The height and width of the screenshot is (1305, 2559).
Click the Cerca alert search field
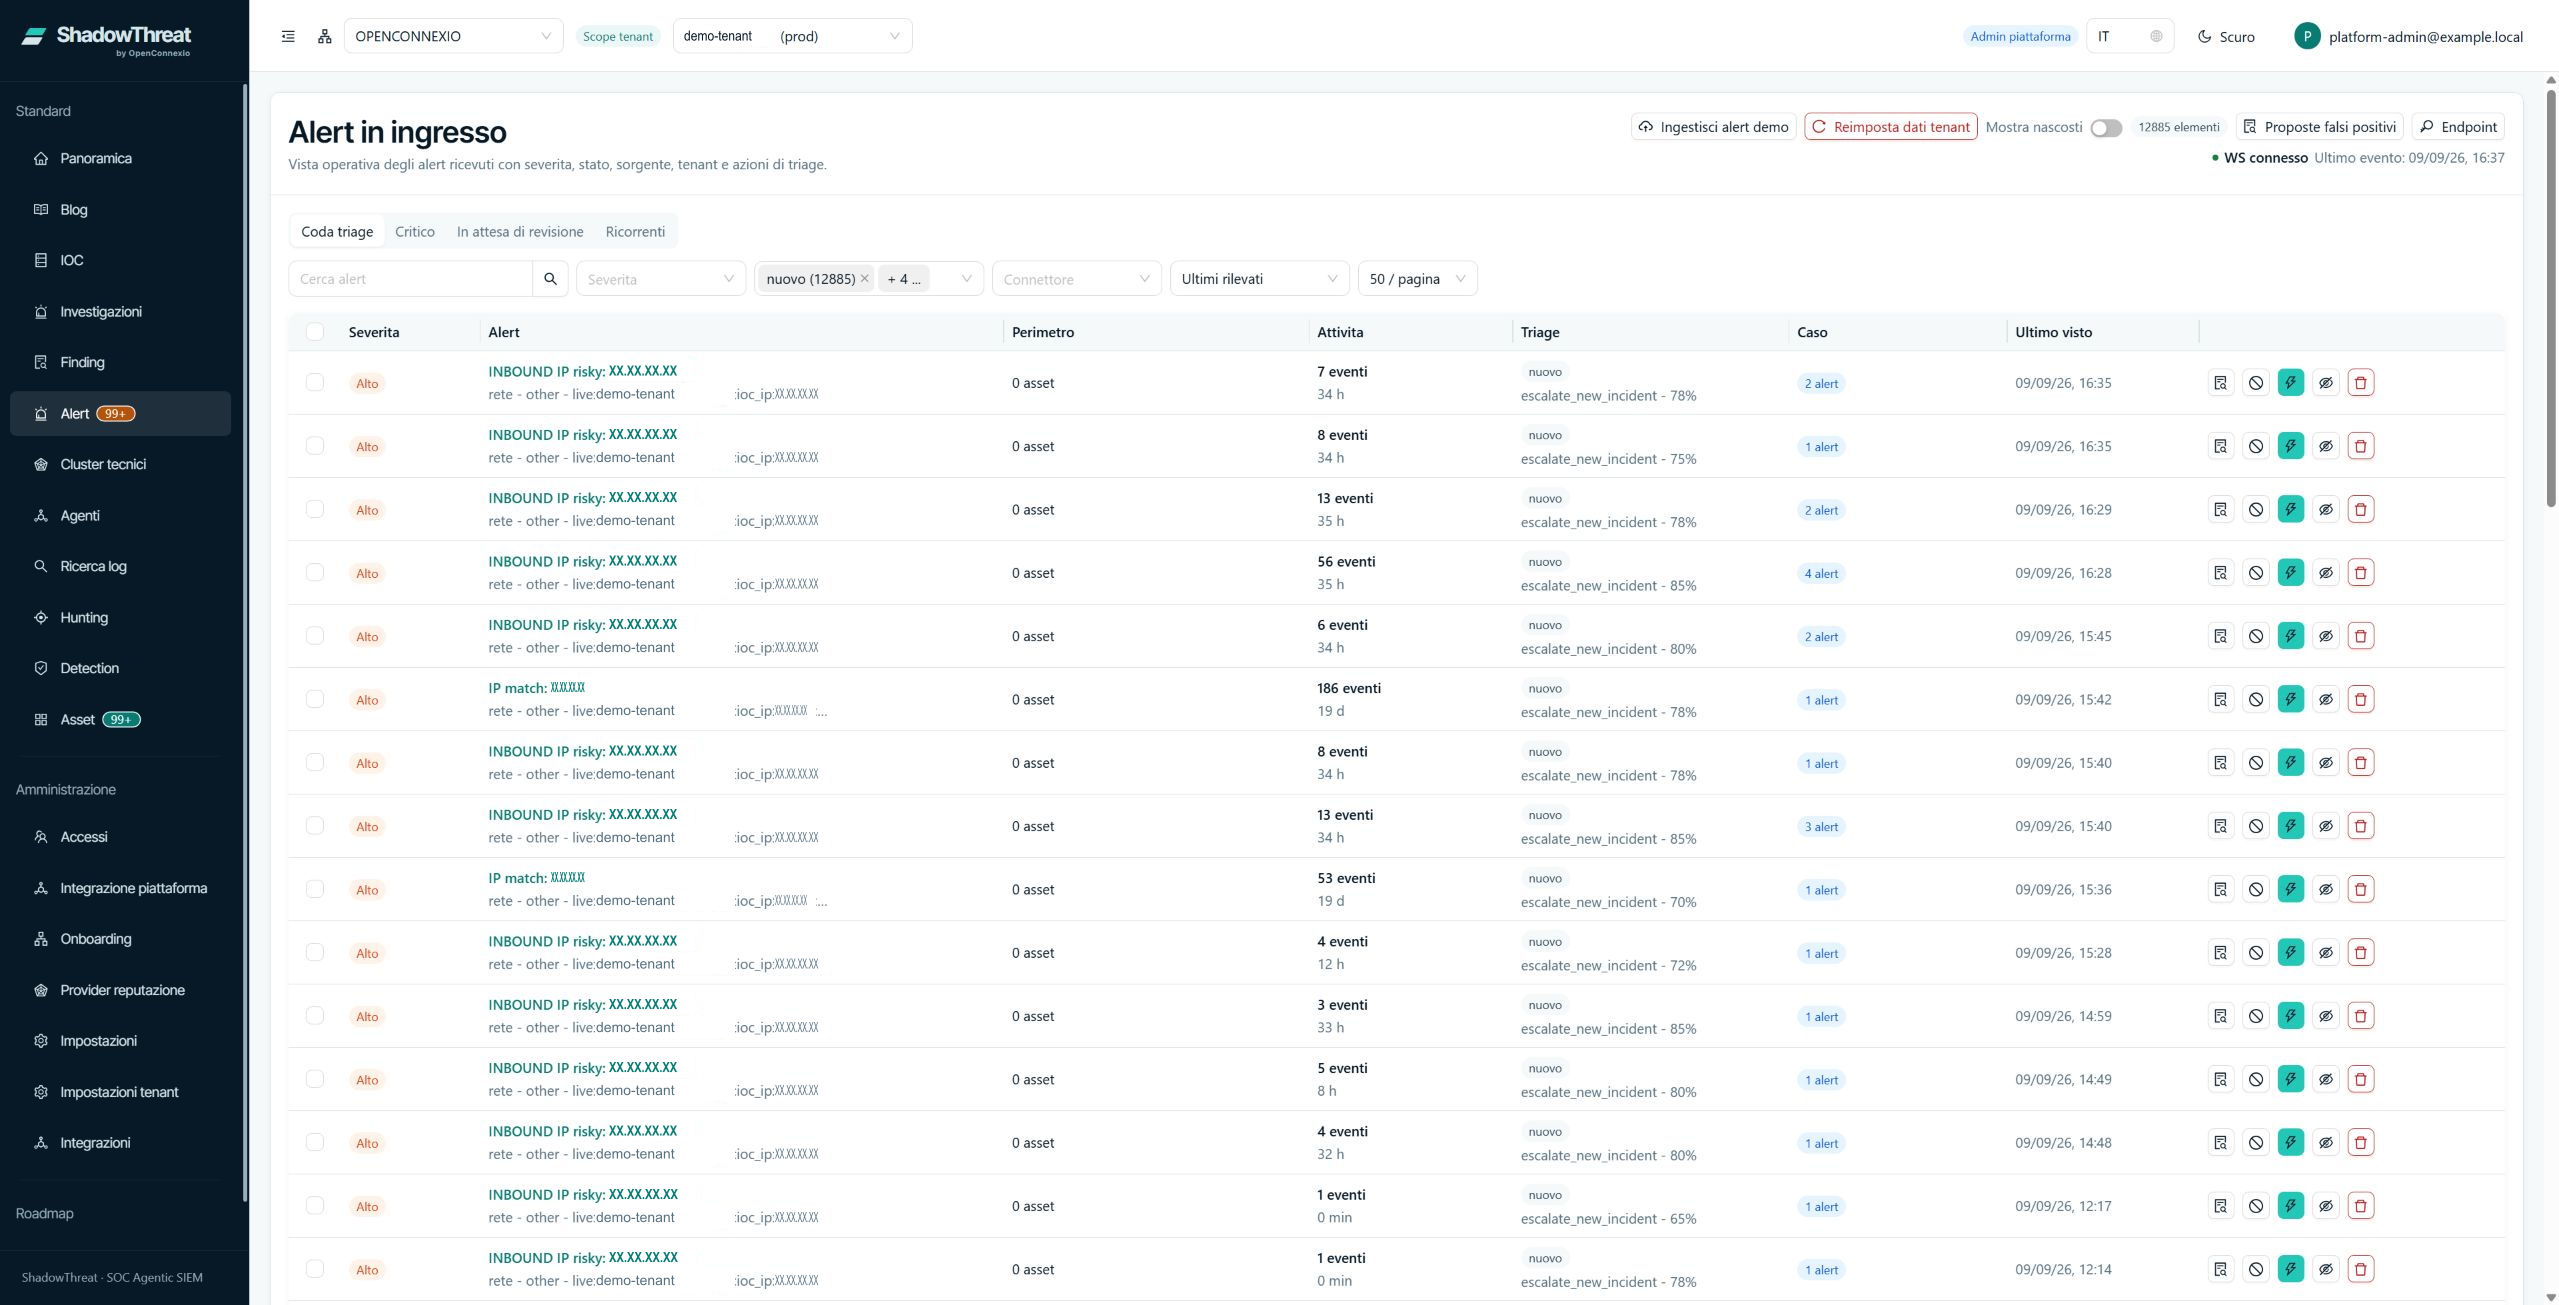pyautogui.click(x=410, y=279)
